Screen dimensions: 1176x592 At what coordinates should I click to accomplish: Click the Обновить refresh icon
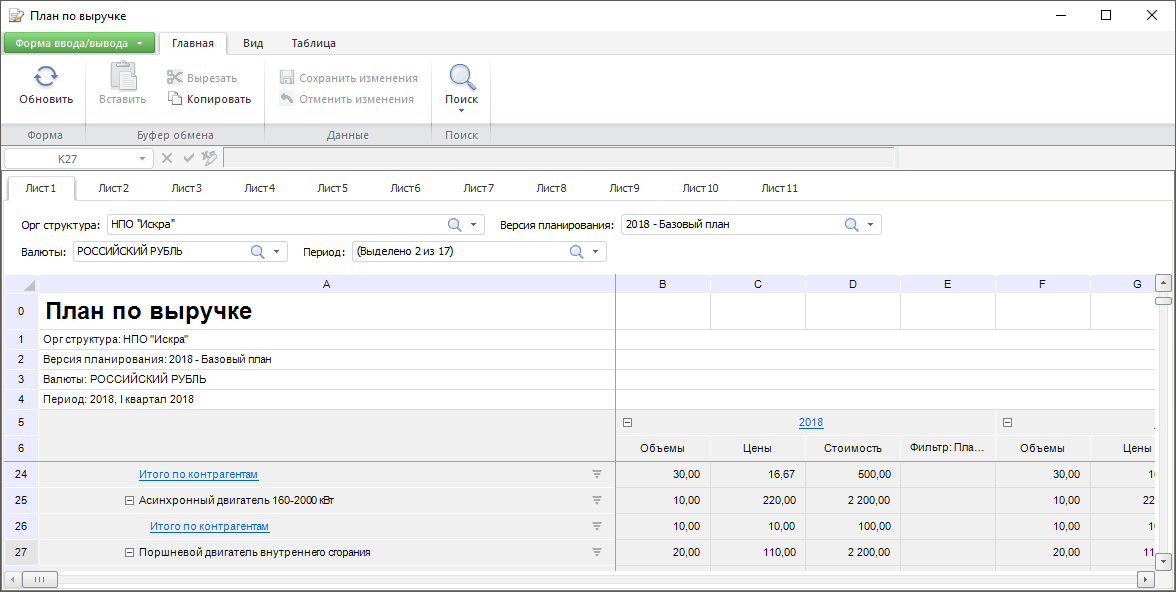[46, 77]
